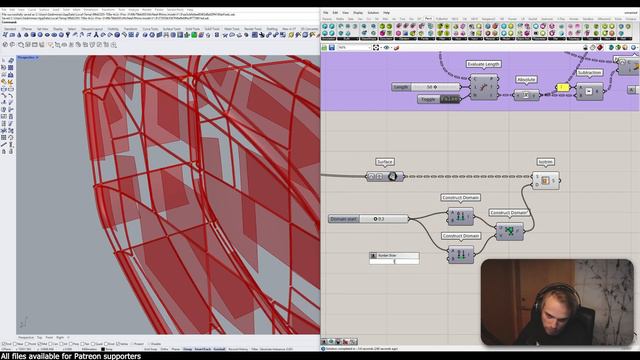
Task: Click the Domain start number slider
Action: 368,219
